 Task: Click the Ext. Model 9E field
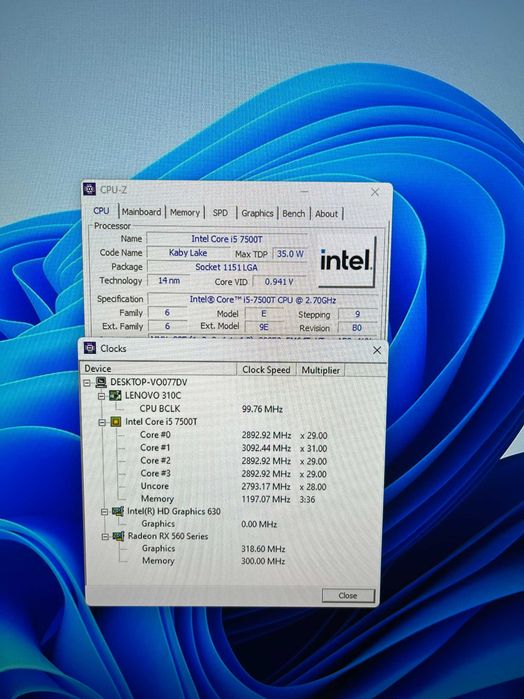tap(264, 327)
